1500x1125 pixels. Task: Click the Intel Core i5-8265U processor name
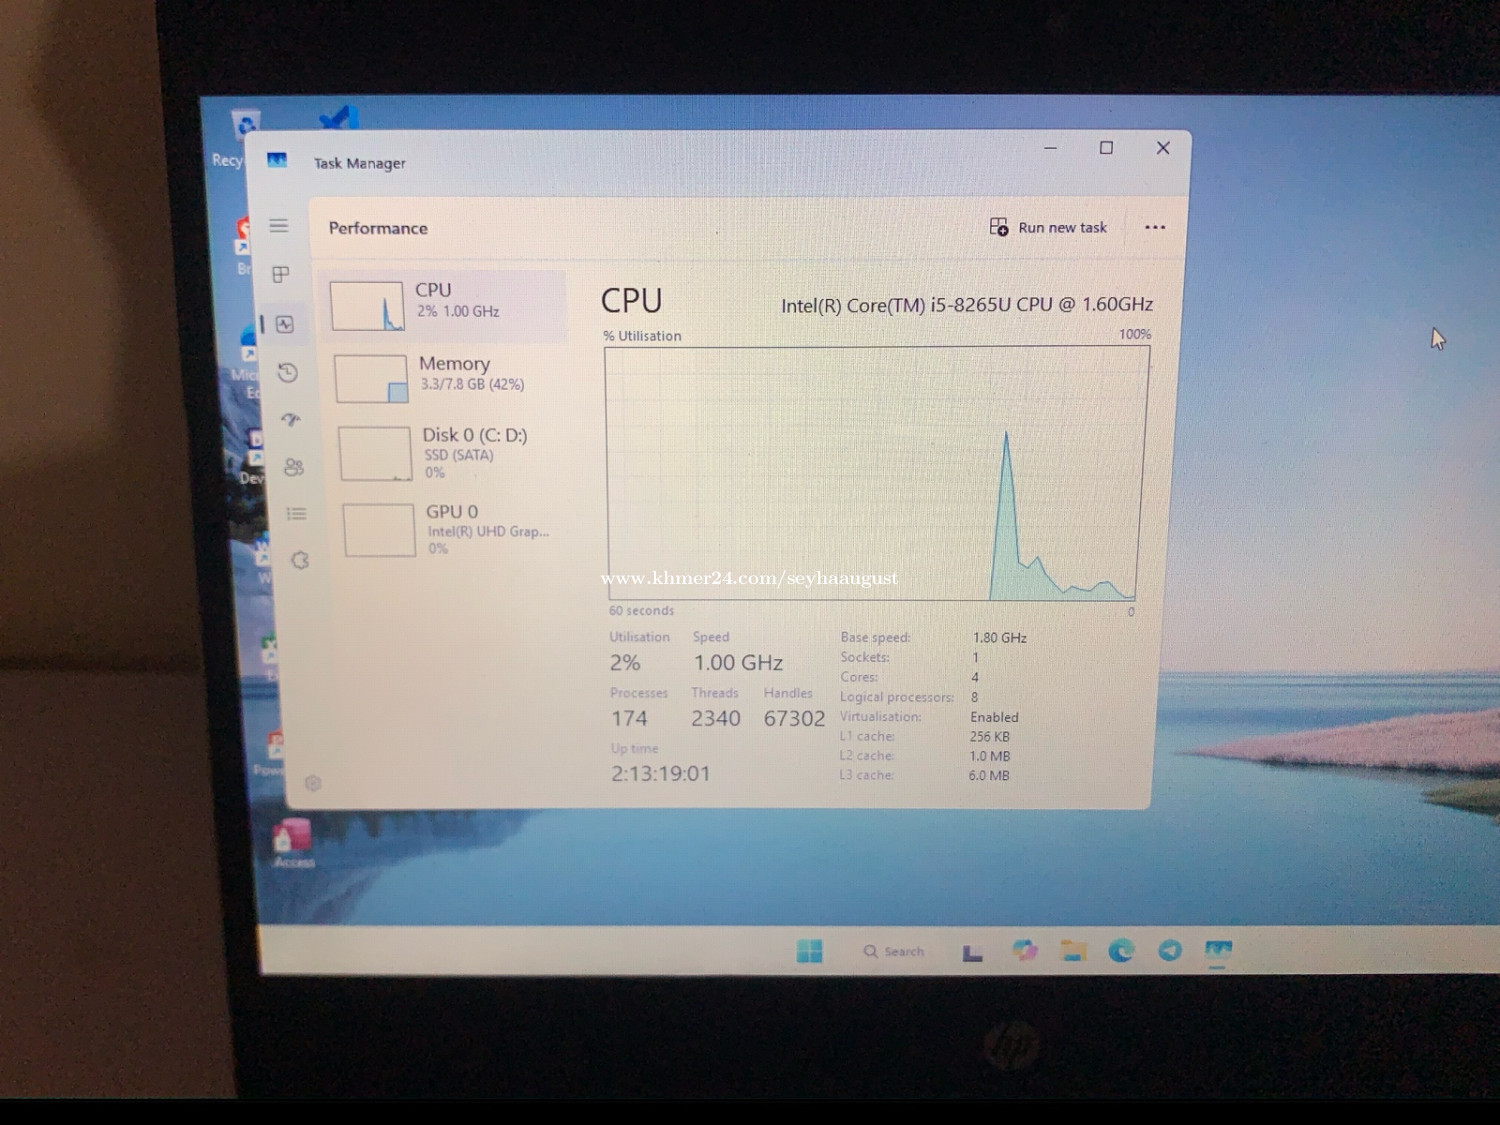click(967, 305)
